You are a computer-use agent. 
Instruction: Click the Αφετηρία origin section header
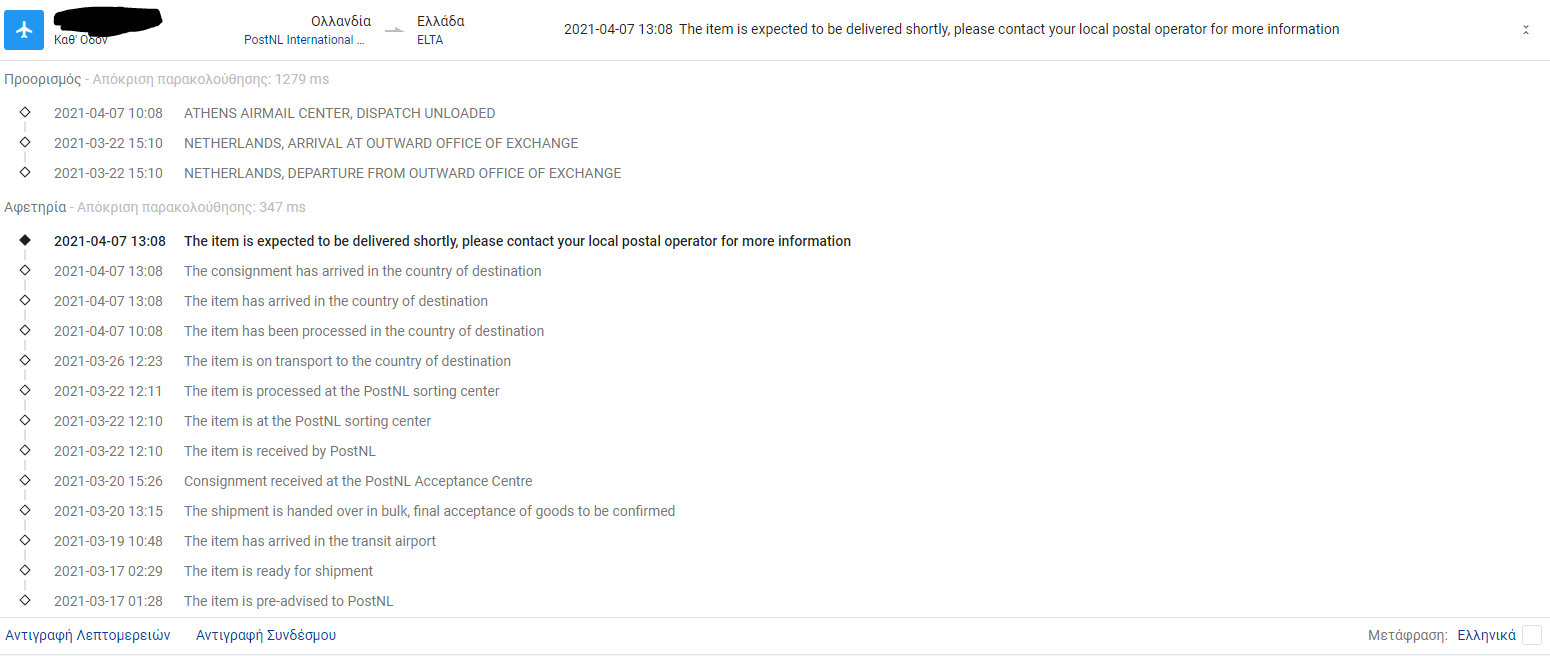coord(36,207)
